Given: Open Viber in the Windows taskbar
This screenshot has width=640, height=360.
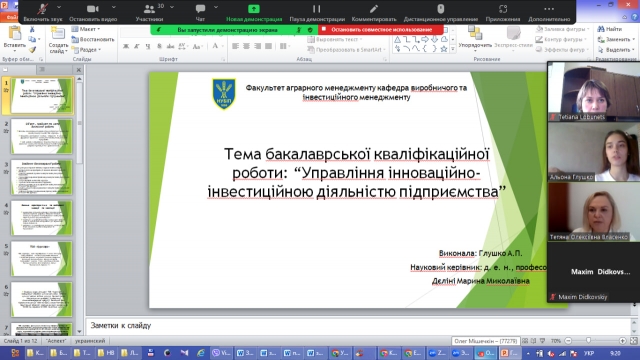Looking at the screenshot, I should [221, 353].
